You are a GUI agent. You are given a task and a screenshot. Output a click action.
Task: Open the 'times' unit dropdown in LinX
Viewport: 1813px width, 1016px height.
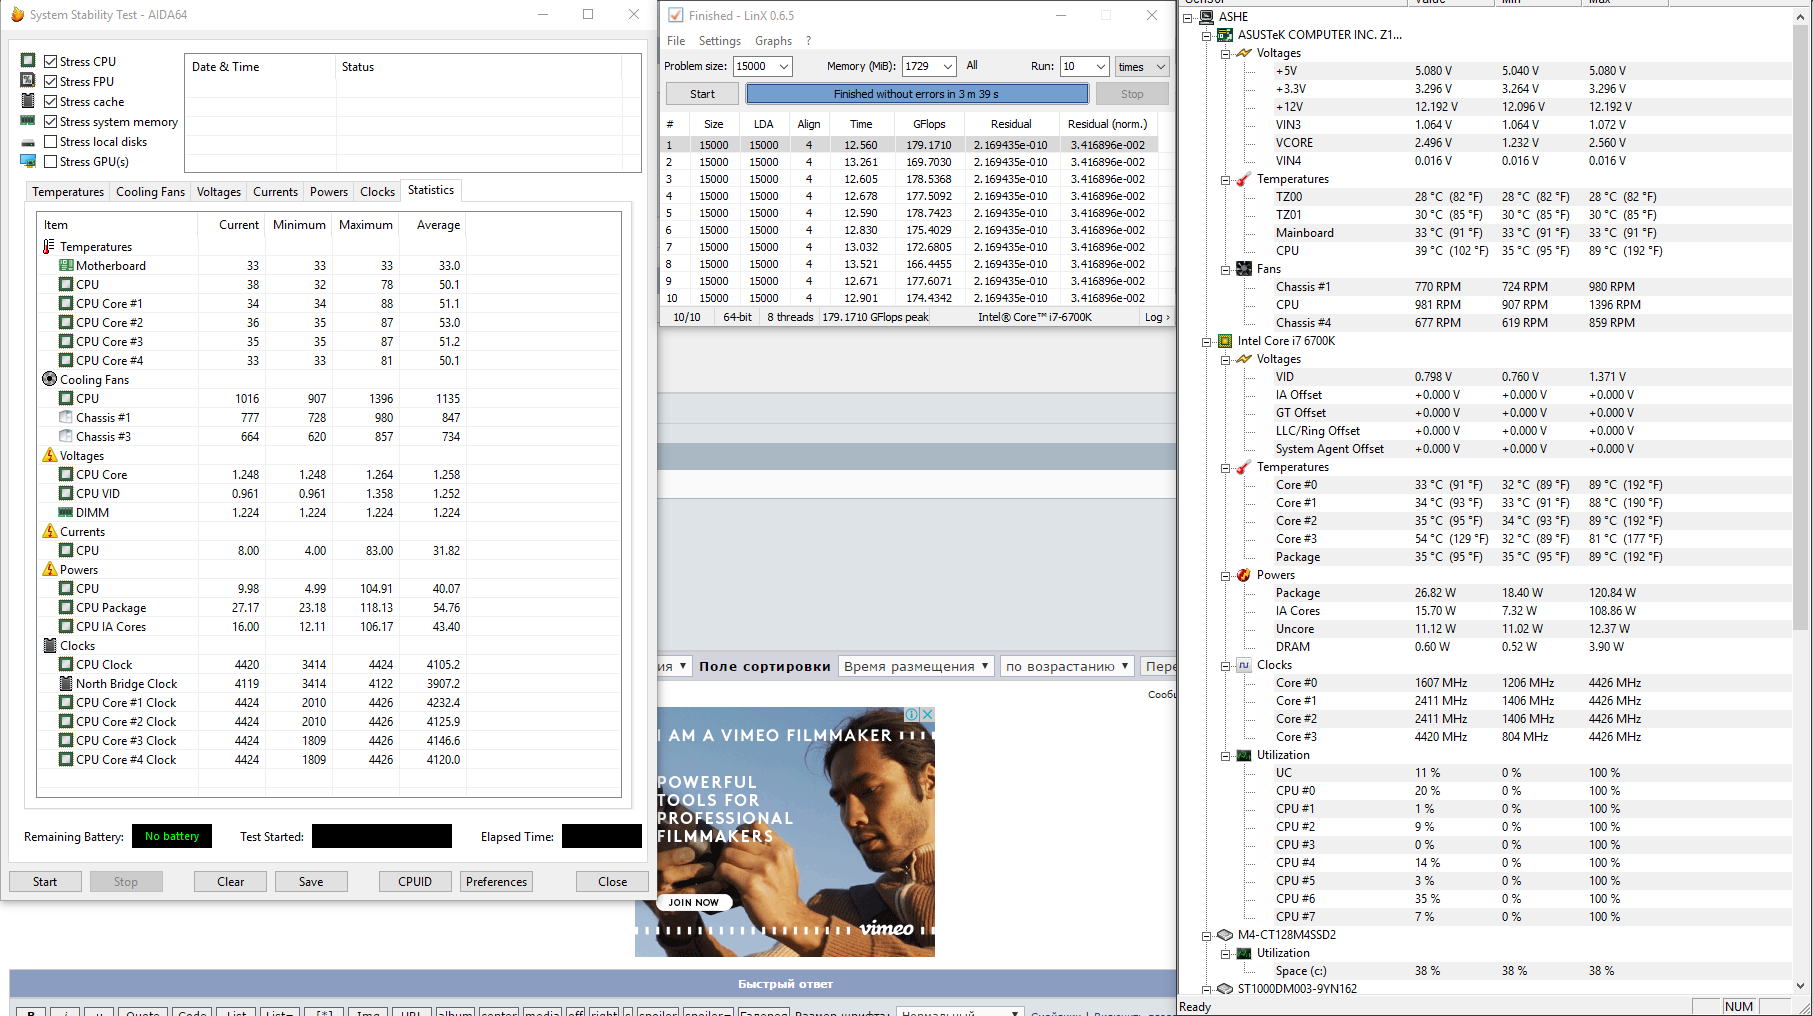click(1143, 66)
